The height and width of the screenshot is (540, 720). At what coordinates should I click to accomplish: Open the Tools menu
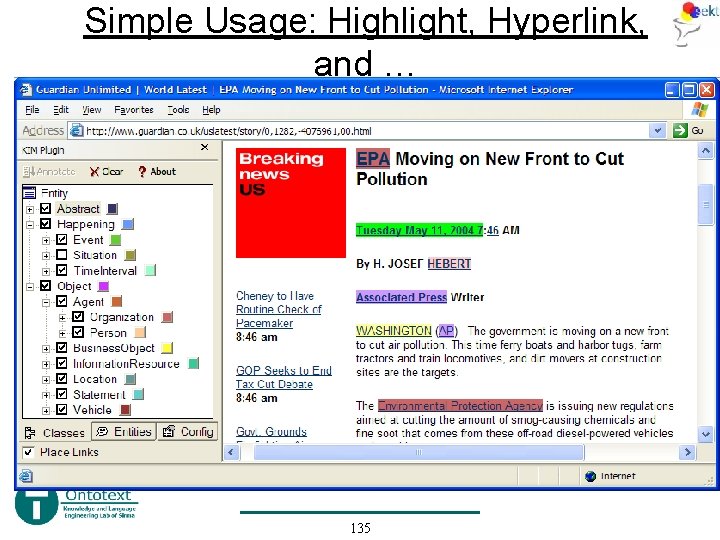[x=178, y=110]
